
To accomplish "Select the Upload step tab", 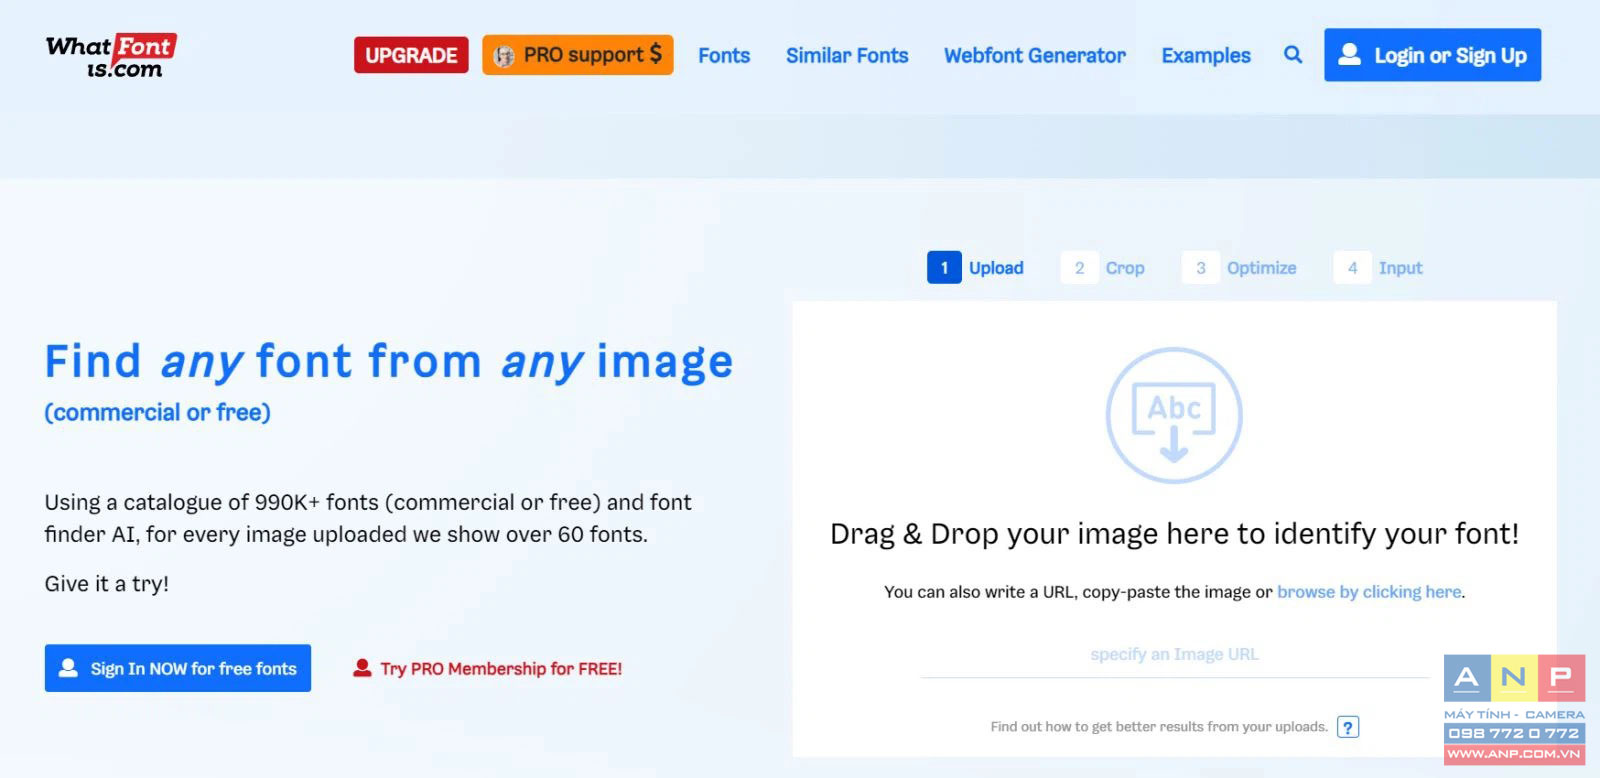I will [x=976, y=268].
